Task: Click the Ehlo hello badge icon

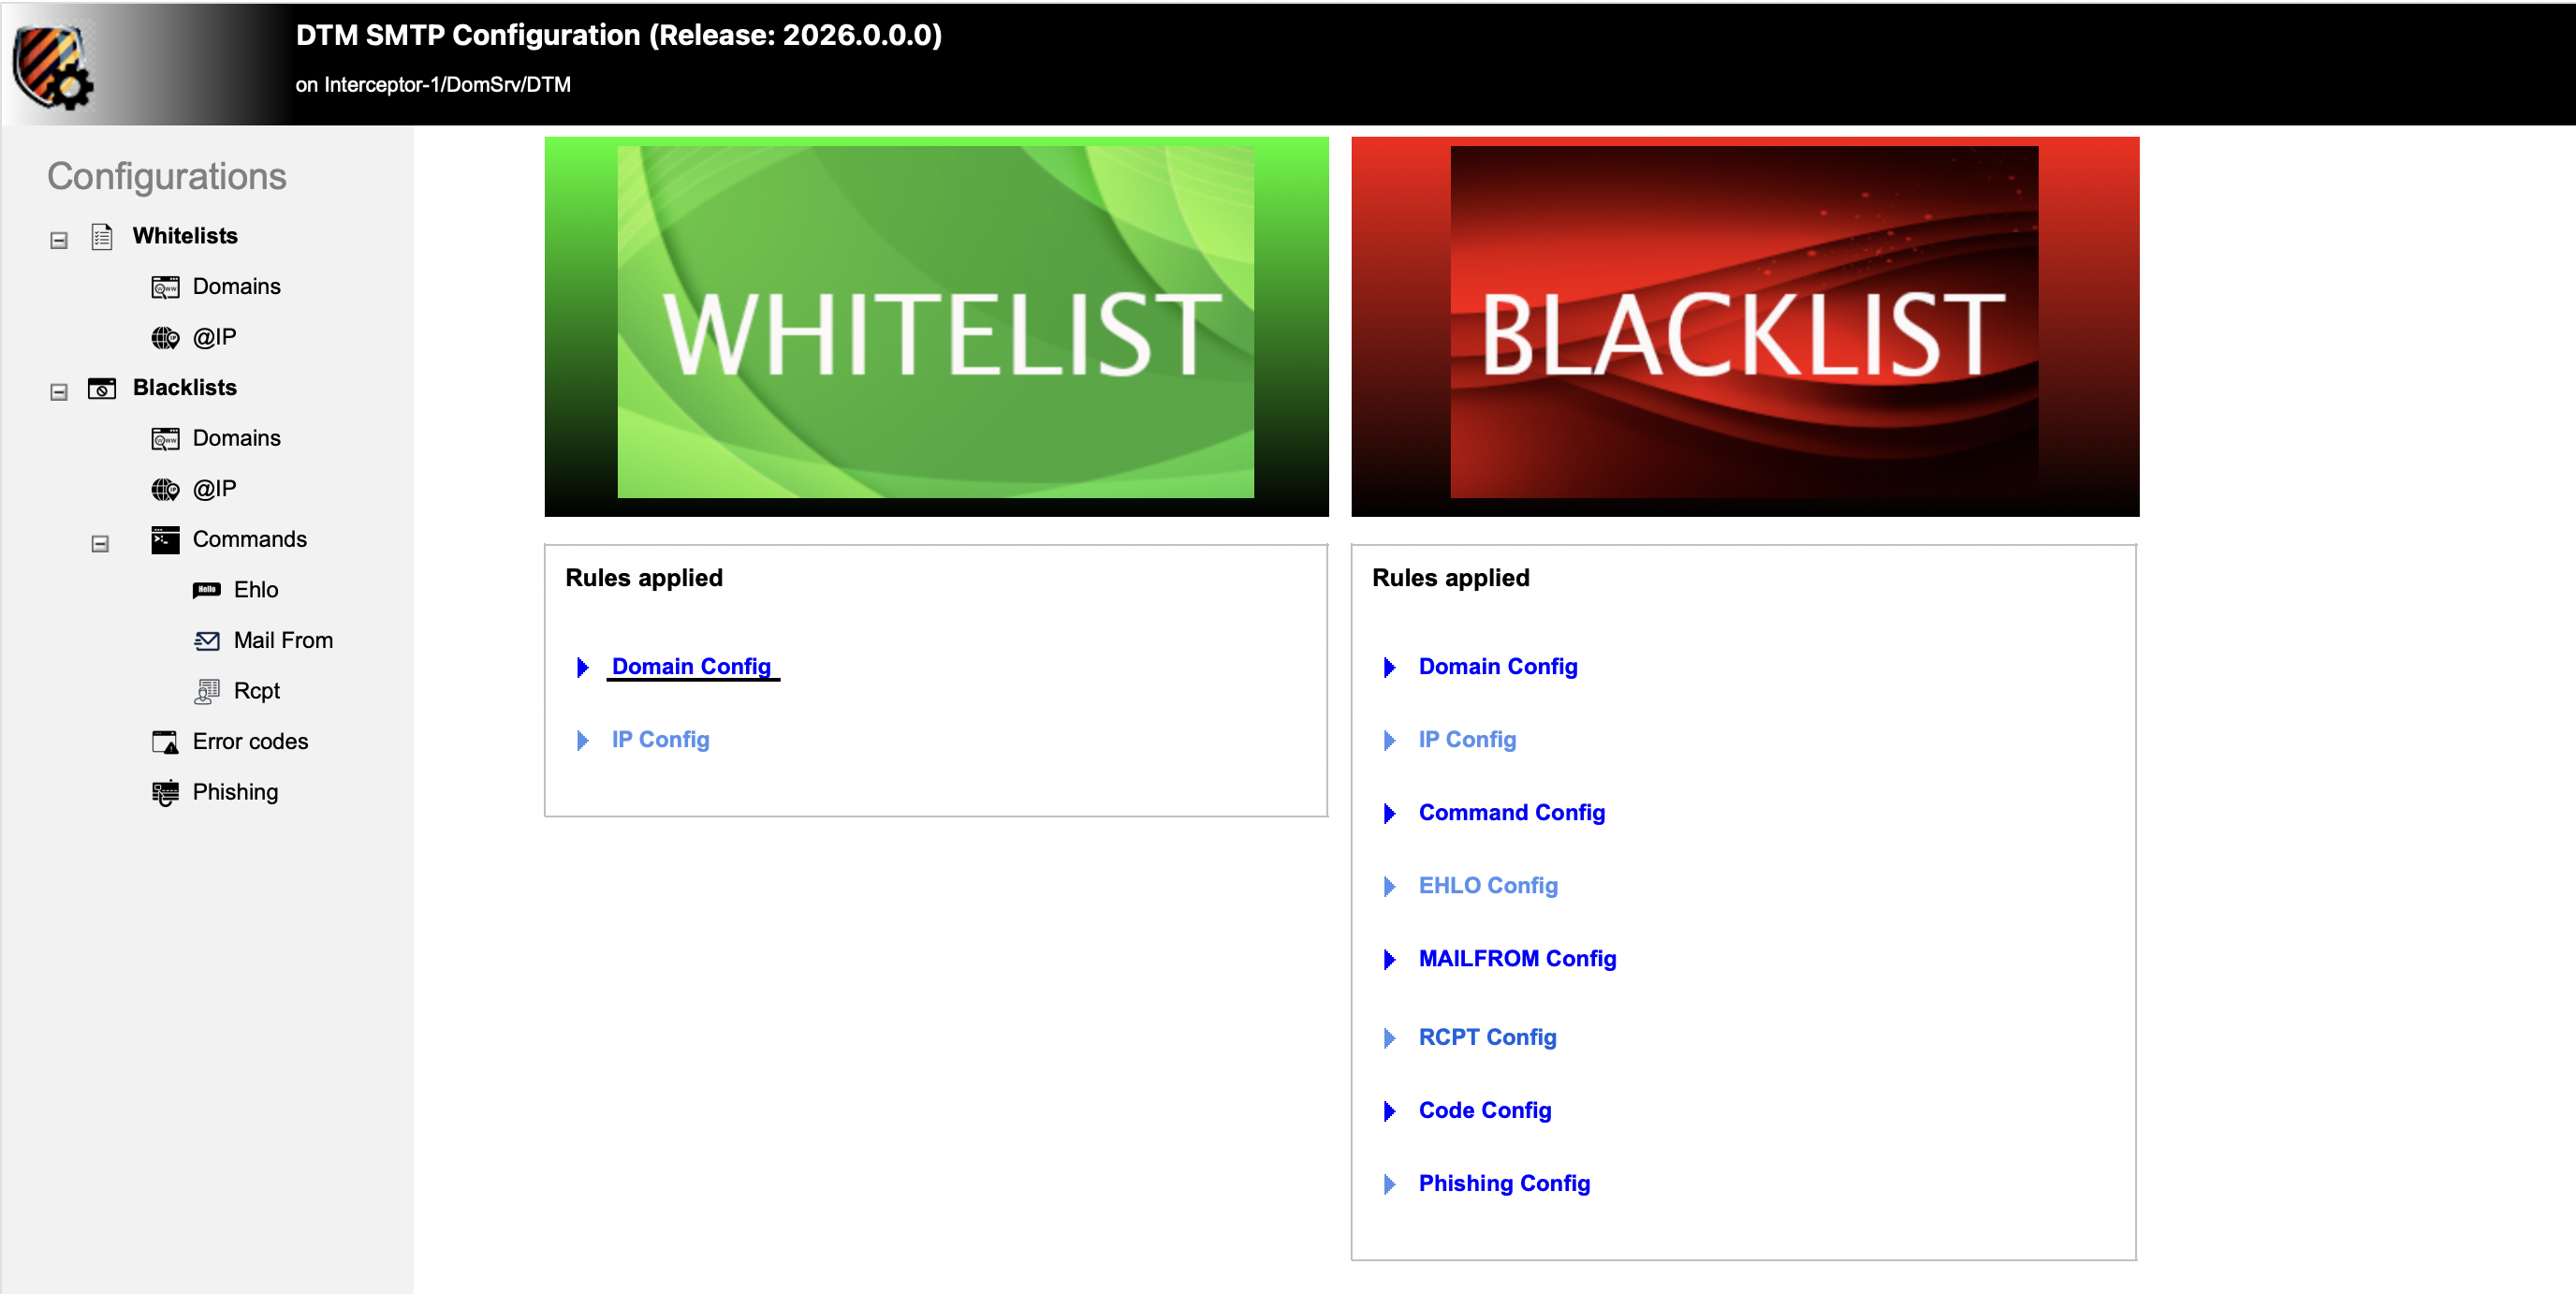Action: [206, 590]
